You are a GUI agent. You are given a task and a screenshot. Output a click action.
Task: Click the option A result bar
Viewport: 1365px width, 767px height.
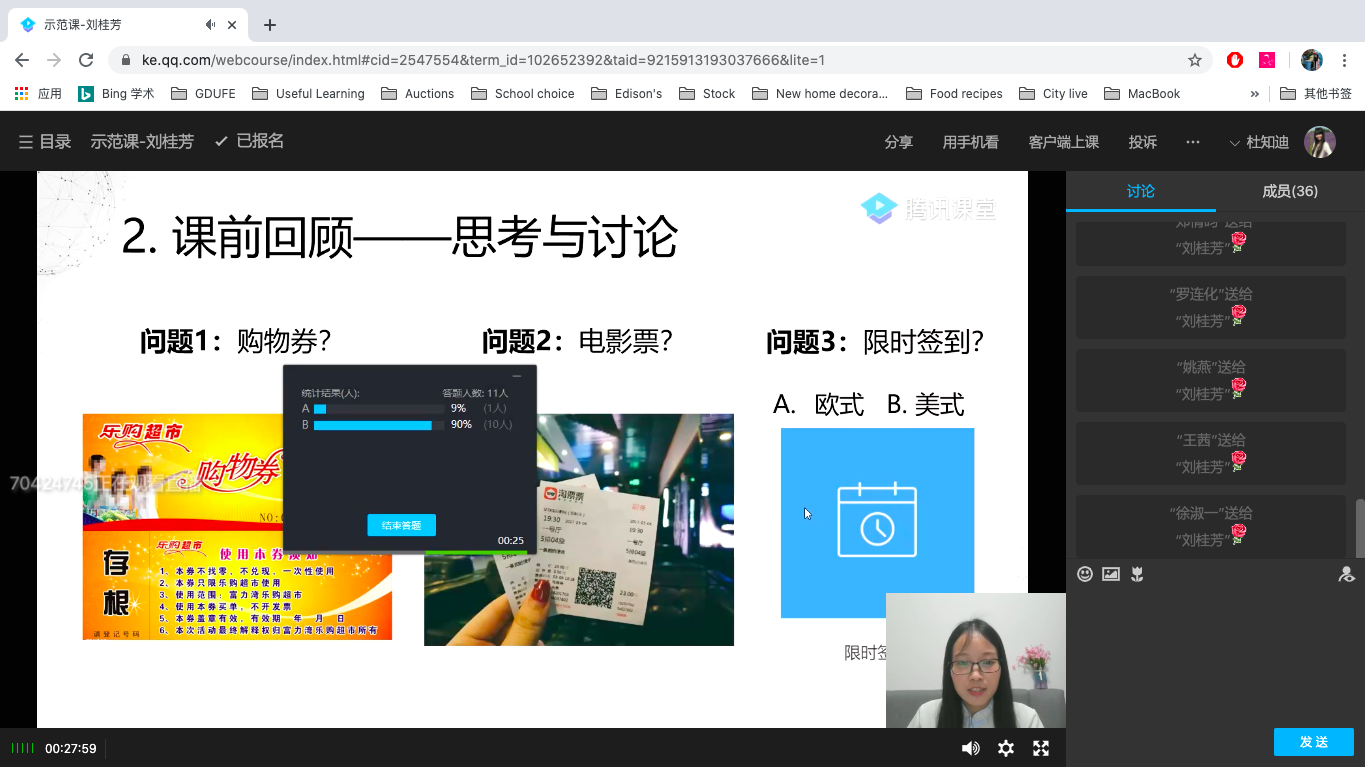pos(379,408)
